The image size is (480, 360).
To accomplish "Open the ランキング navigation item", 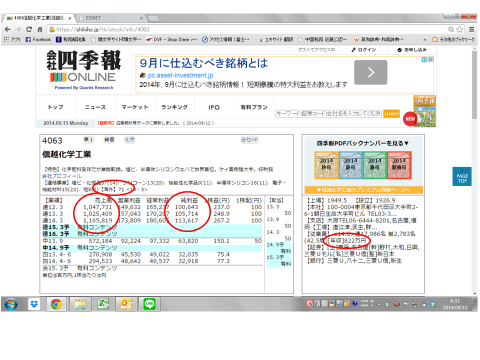I will coord(175,107).
